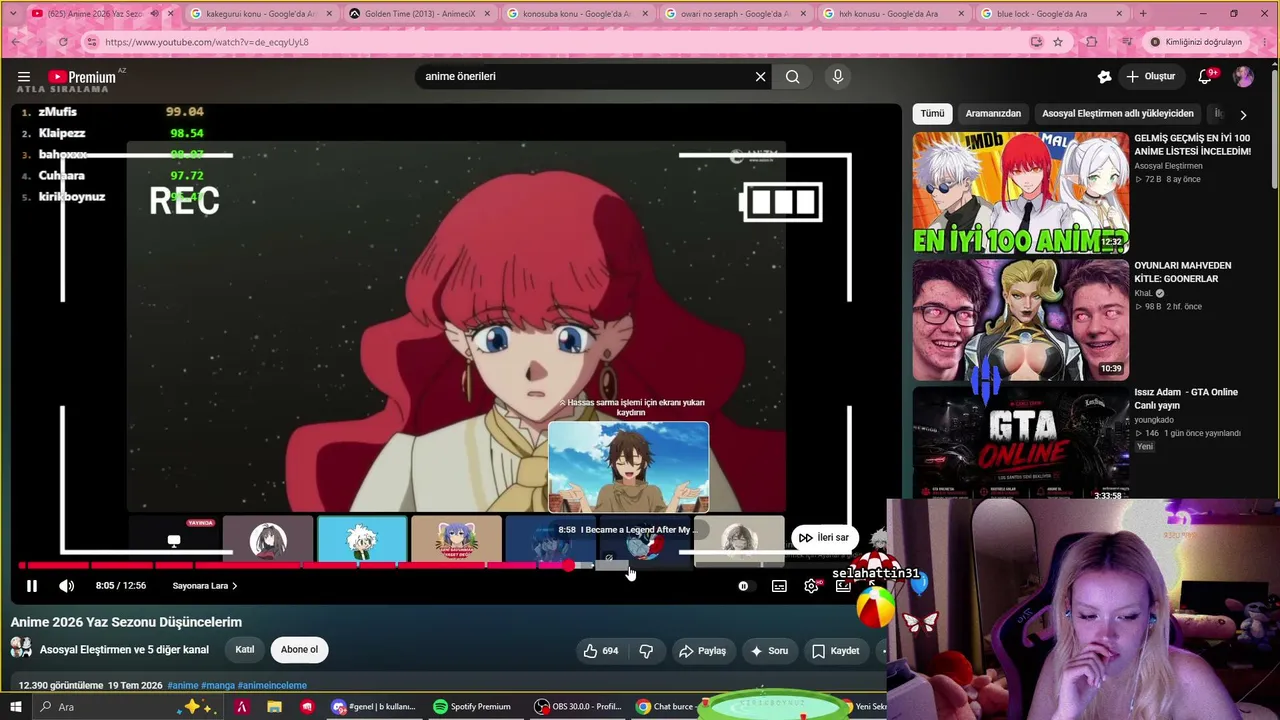Click the magnifier search button
Image resolution: width=1280 pixels, height=720 pixels.
click(793, 77)
